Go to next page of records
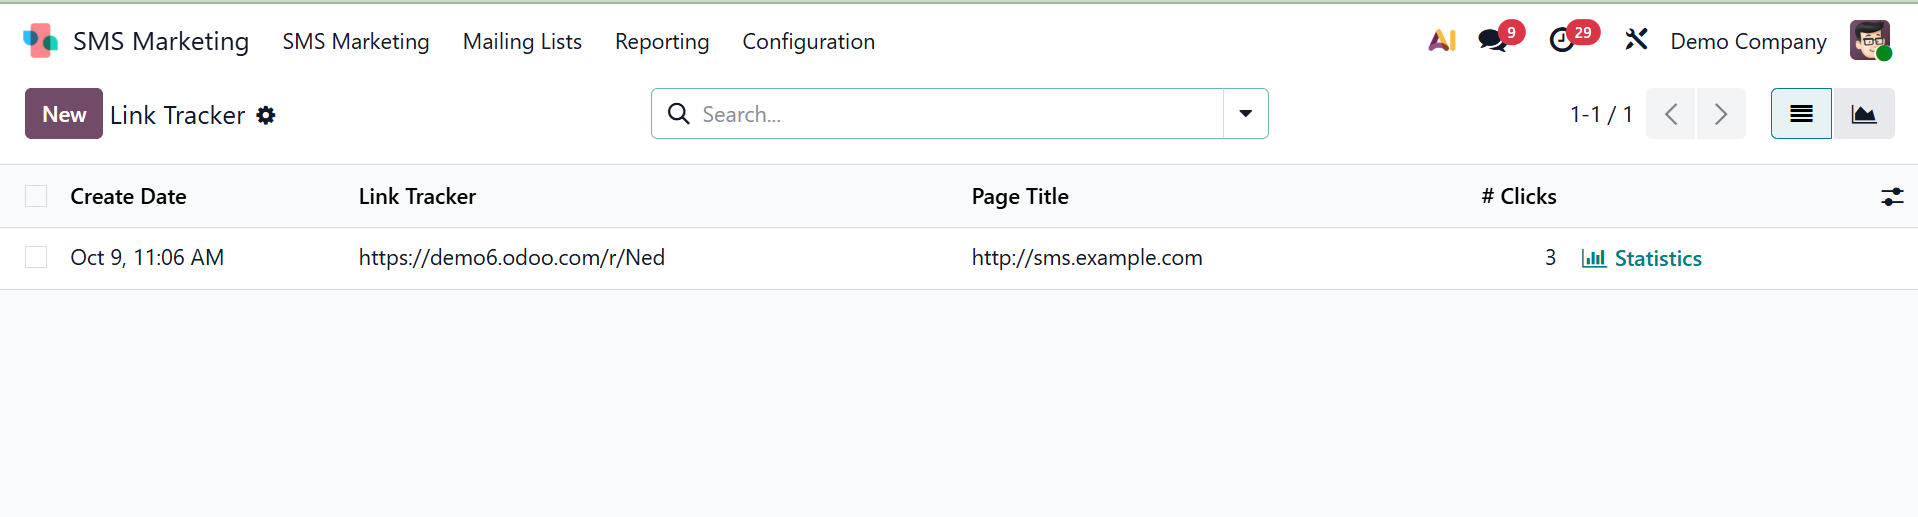This screenshot has height=517, width=1918. click(x=1720, y=114)
